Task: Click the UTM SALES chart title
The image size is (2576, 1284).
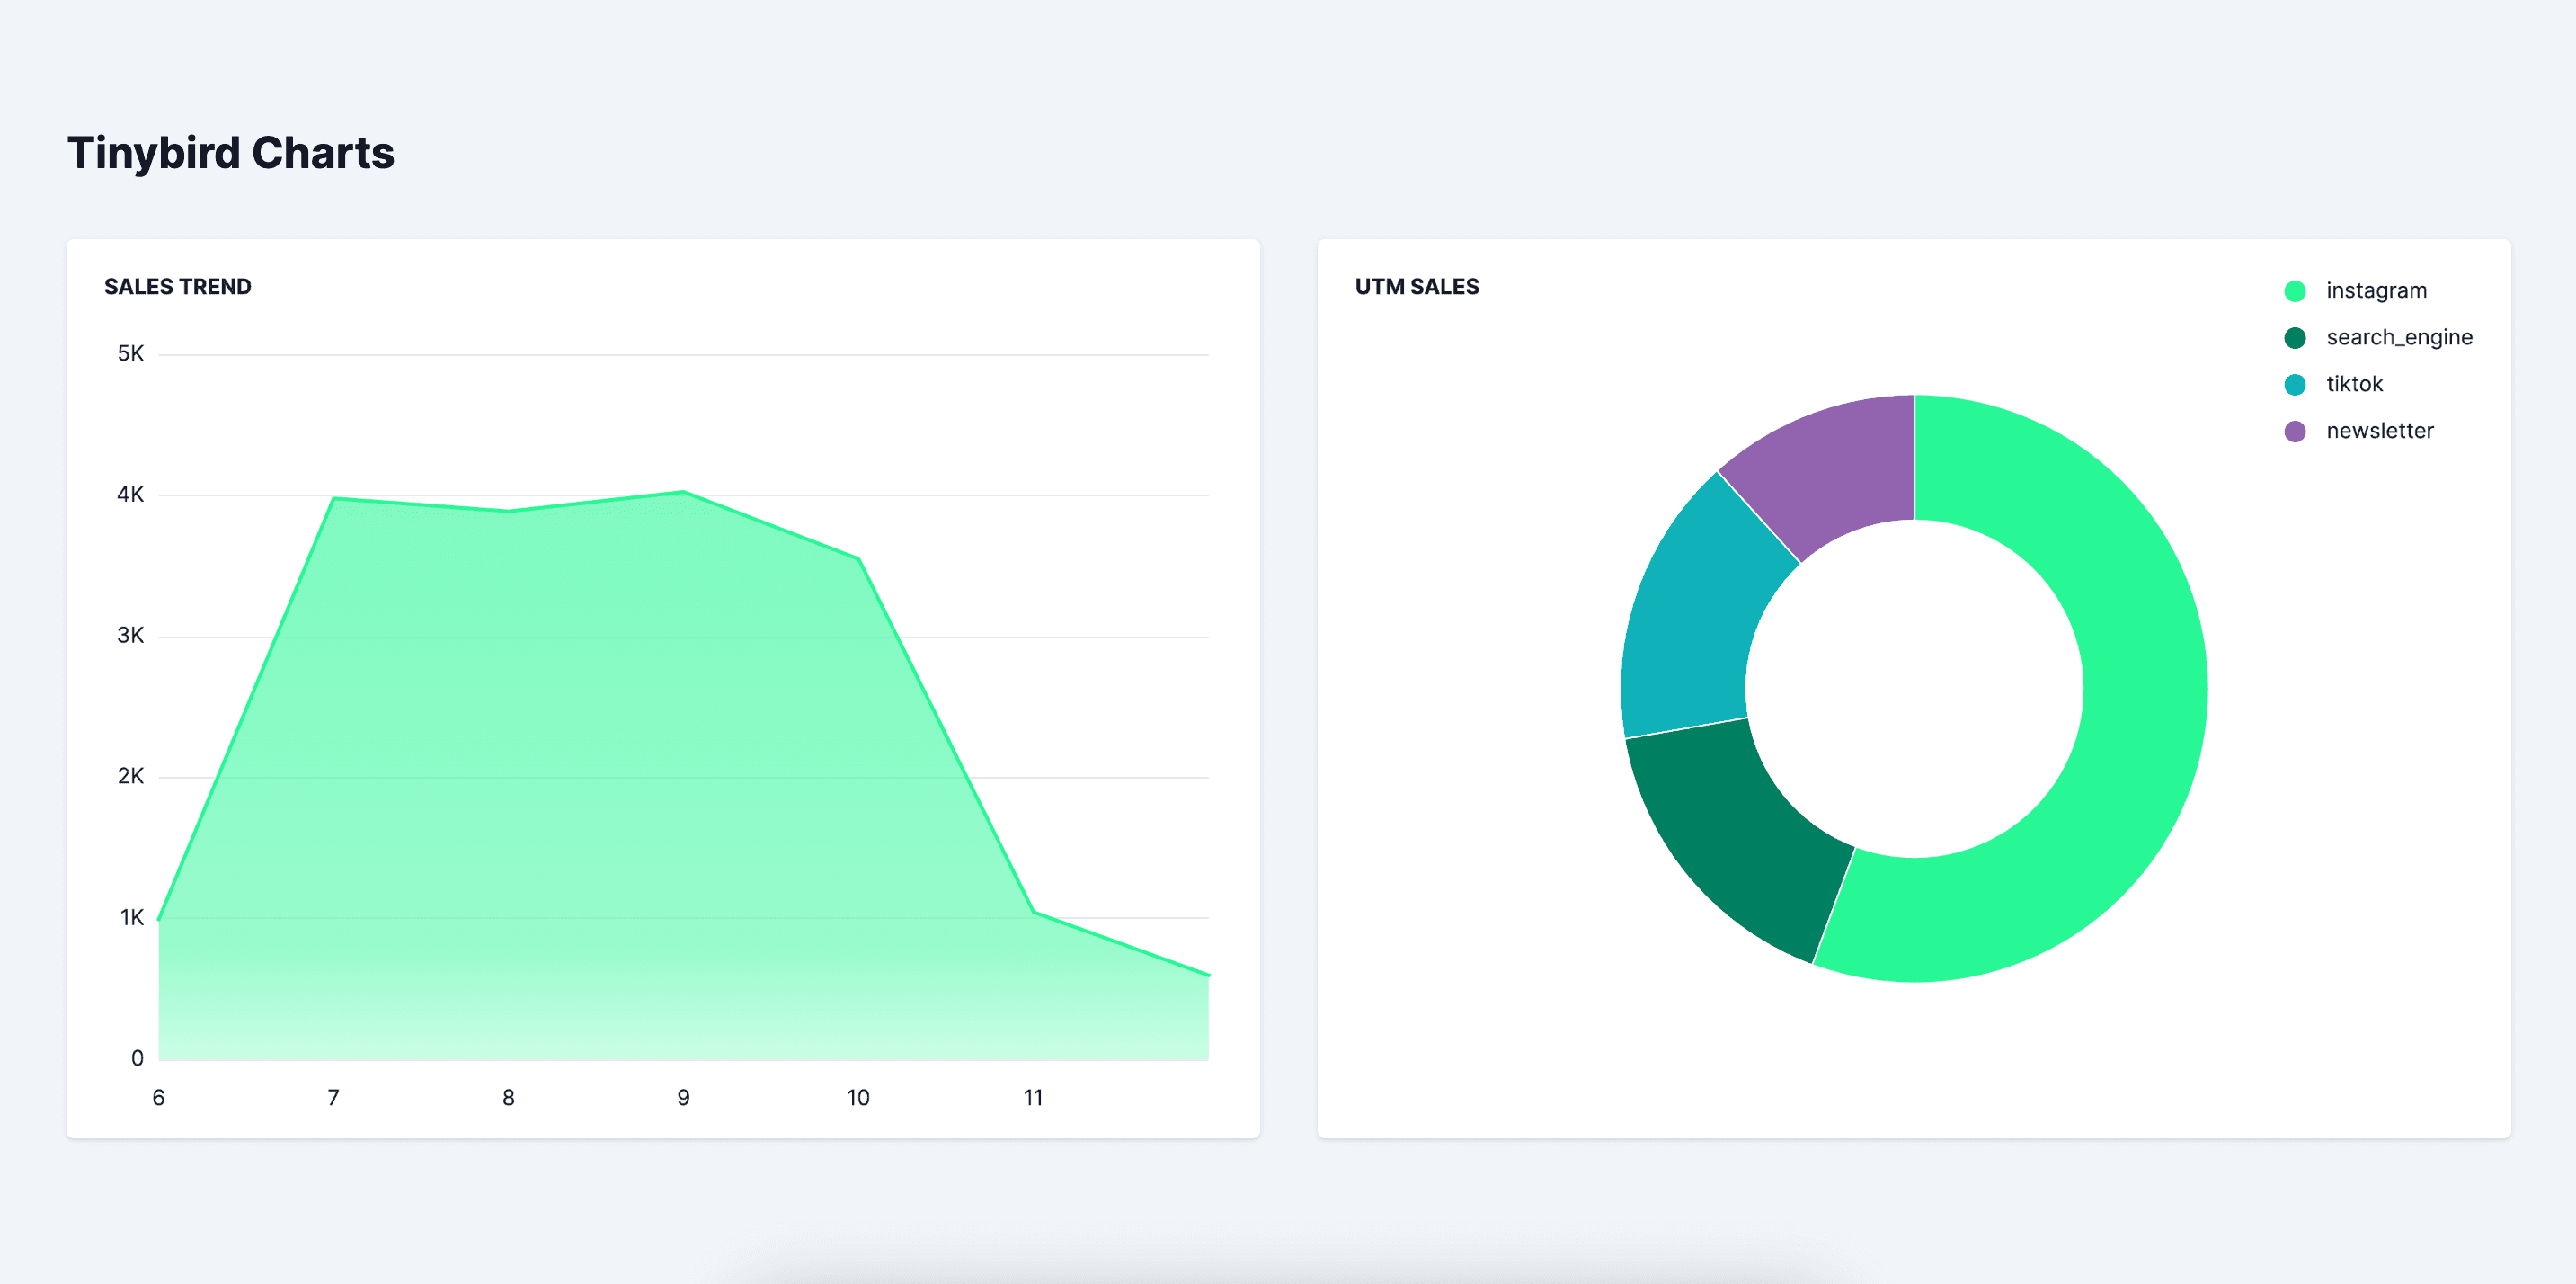Action: [x=1417, y=287]
